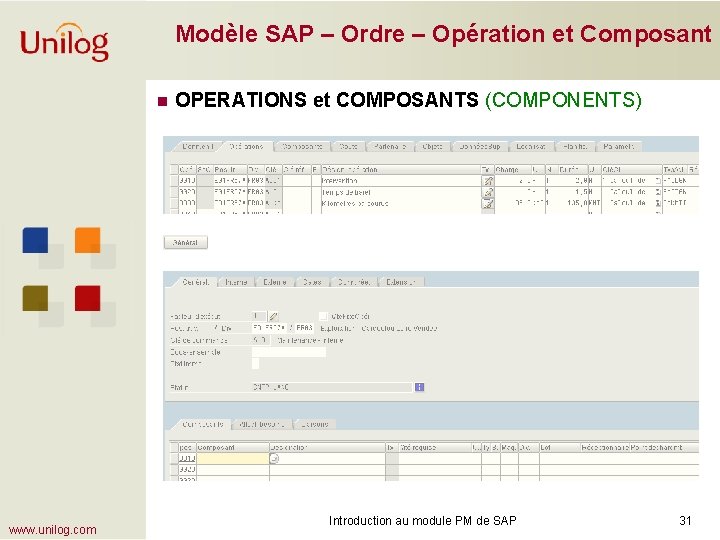The height and width of the screenshot is (540, 720).
Task: Click pencil icon beside execution factor field
Action: (273, 316)
